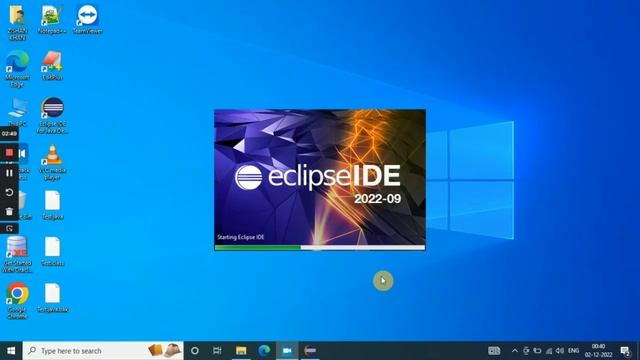Open Get Started With Oracle shortcut
The image size is (640, 360).
(17, 255)
